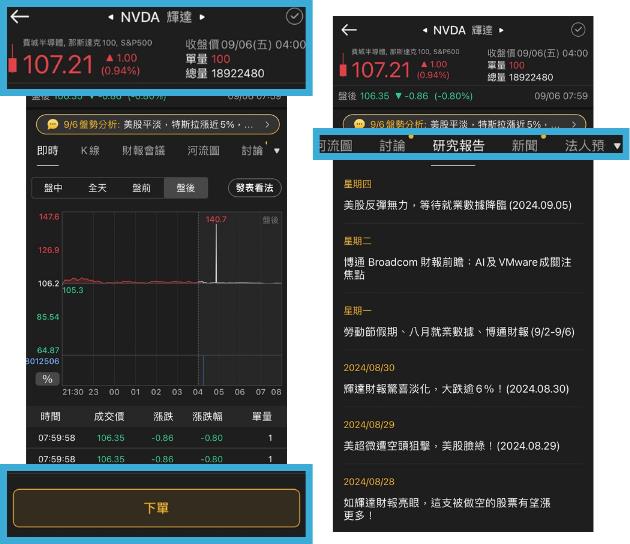
Task: Open 討論 tab in right screen
Action: (x=392, y=145)
